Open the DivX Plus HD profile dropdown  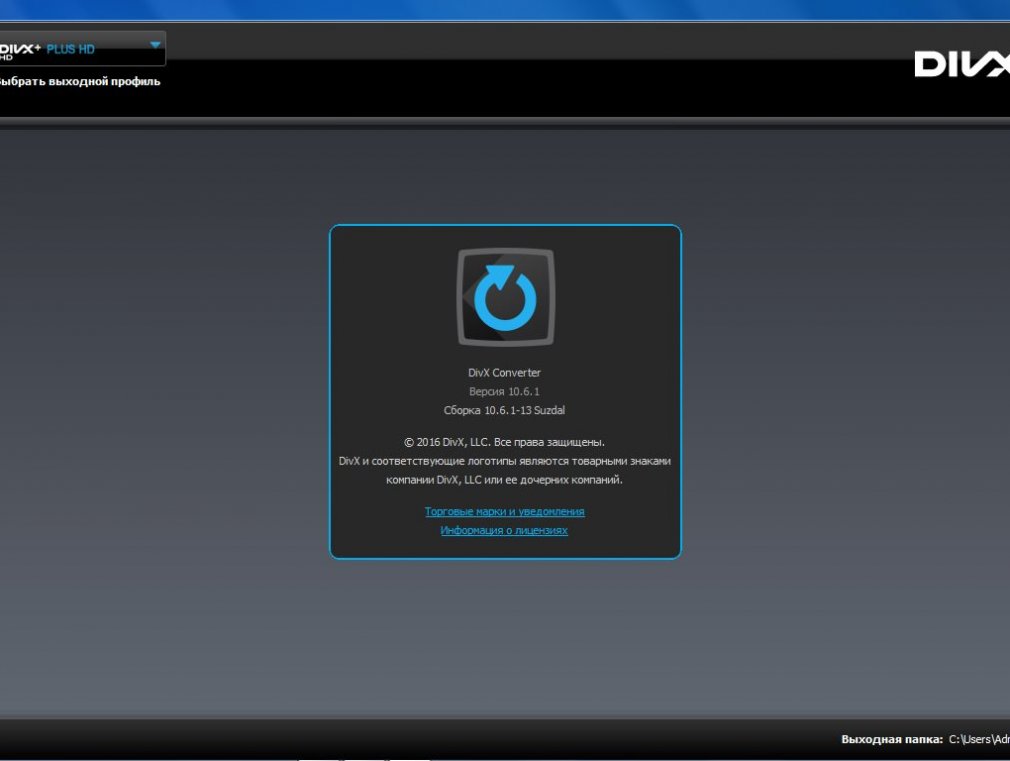(82, 48)
